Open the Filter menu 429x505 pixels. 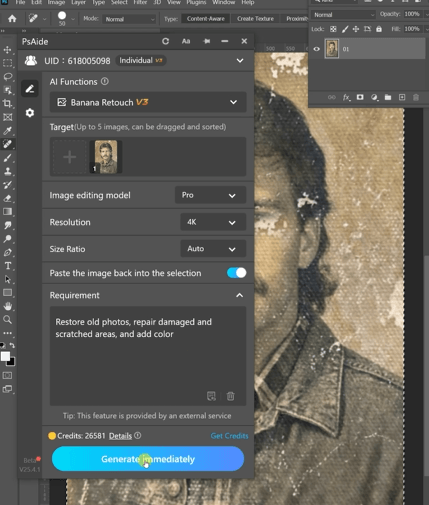[140, 3]
